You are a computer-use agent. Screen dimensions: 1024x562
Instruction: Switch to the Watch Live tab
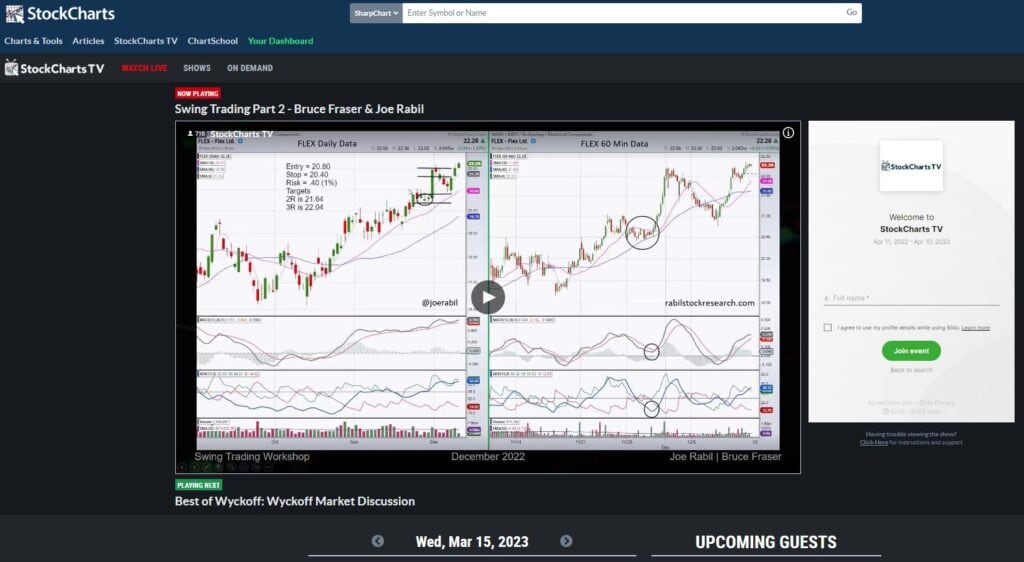[x=144, y=68]
